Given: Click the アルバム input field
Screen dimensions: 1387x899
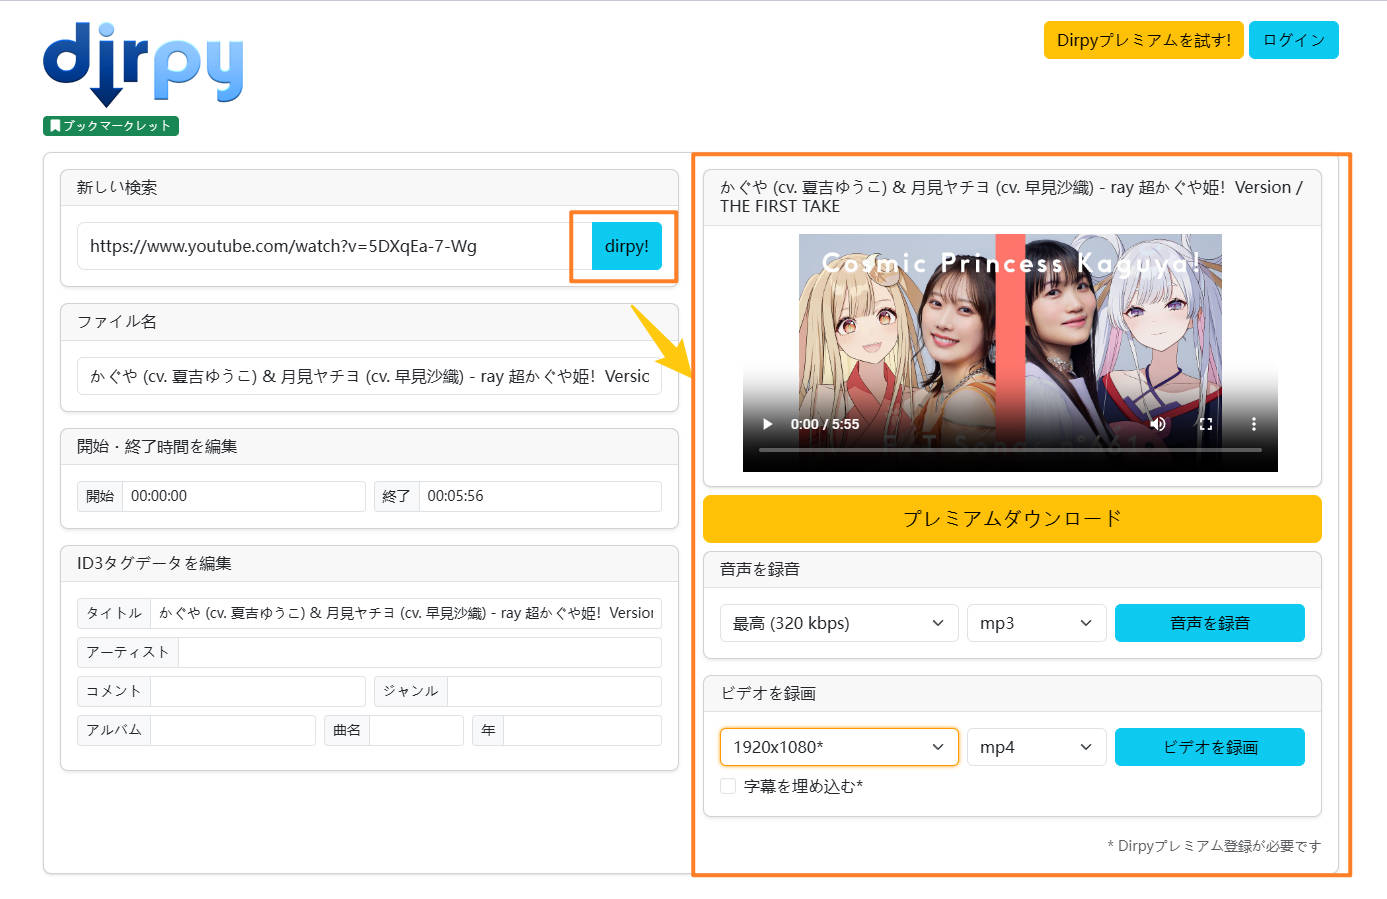Looking at the screenshot, I should pos(232,730).
